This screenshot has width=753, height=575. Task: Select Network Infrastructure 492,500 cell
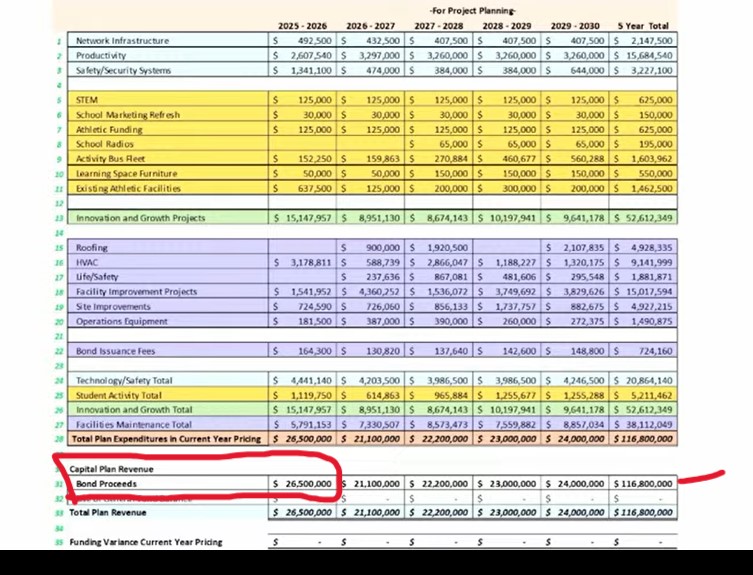pyautogui.click(x=303, y=41)
